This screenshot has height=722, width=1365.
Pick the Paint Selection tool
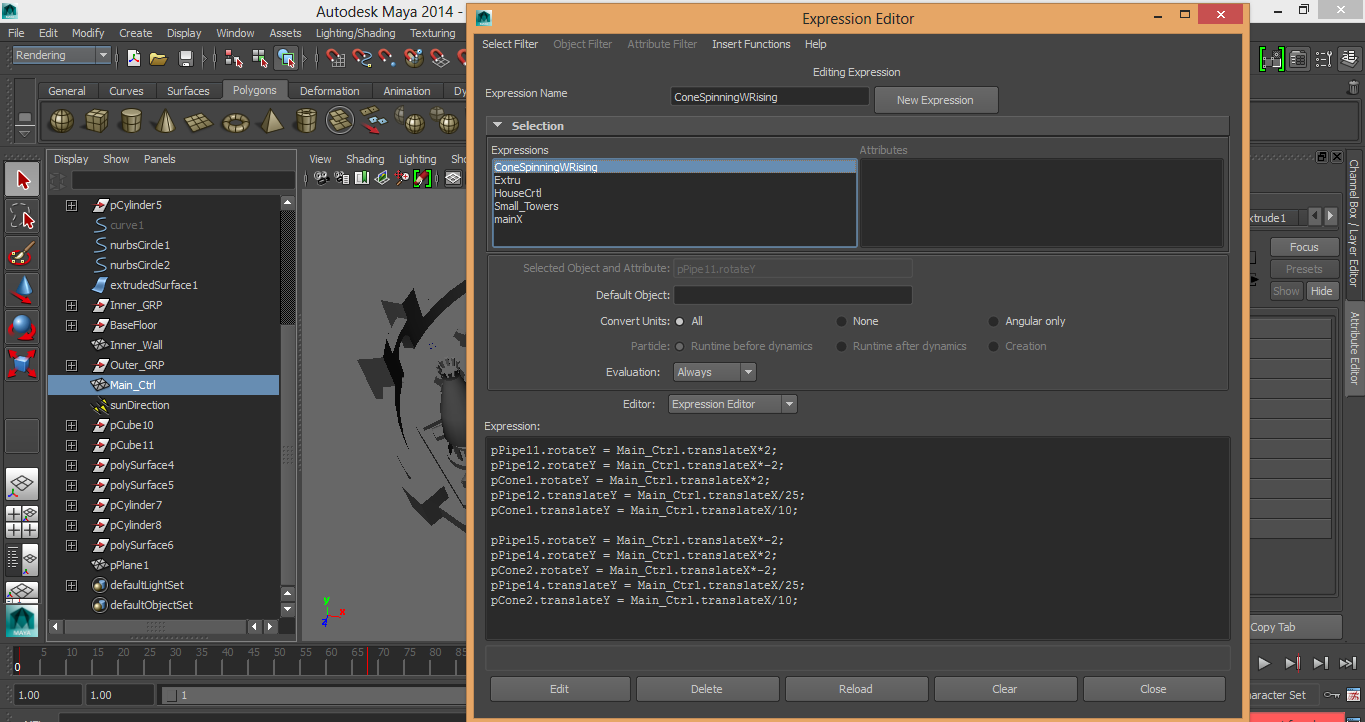point(22,254)
